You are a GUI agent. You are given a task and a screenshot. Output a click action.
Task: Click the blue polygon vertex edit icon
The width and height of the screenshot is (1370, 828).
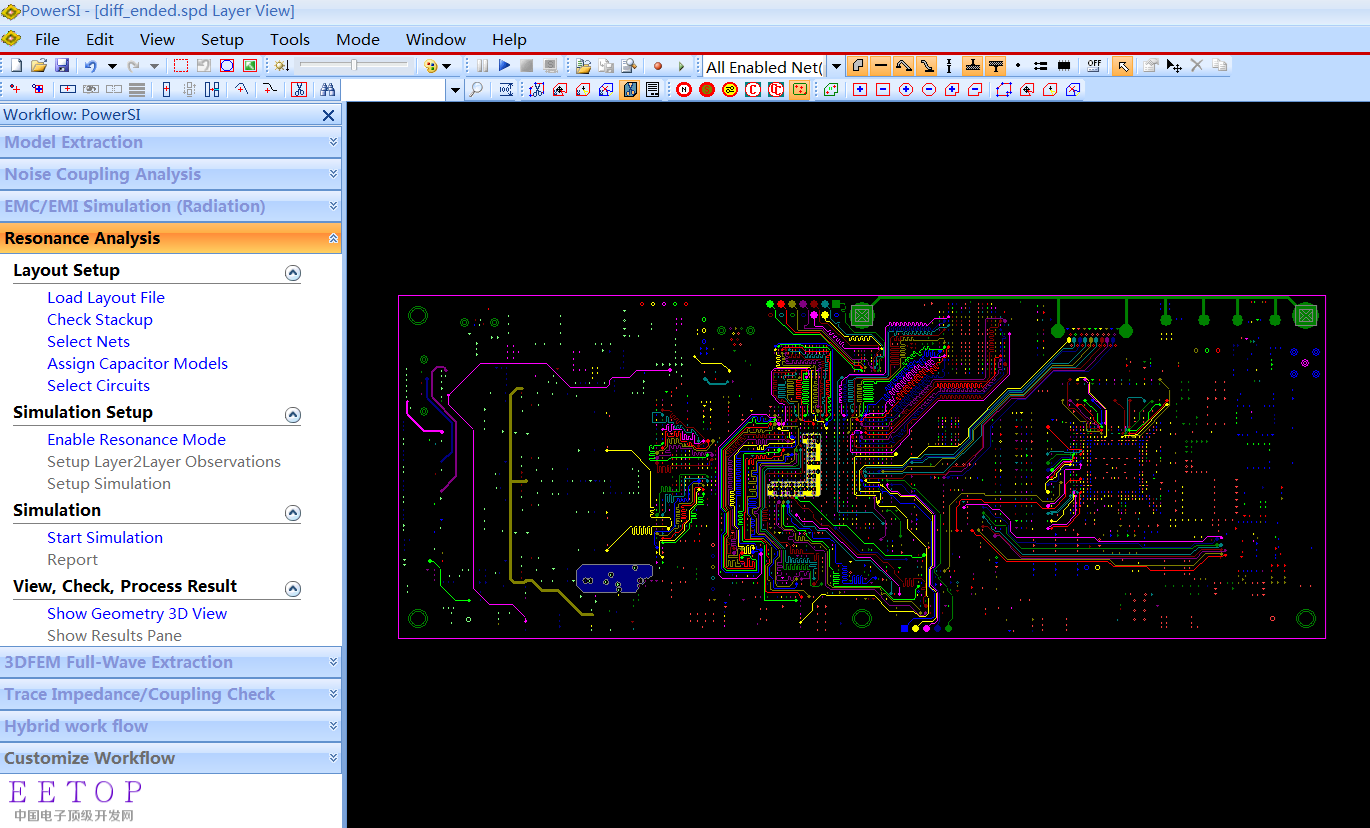coord(1004,89)
